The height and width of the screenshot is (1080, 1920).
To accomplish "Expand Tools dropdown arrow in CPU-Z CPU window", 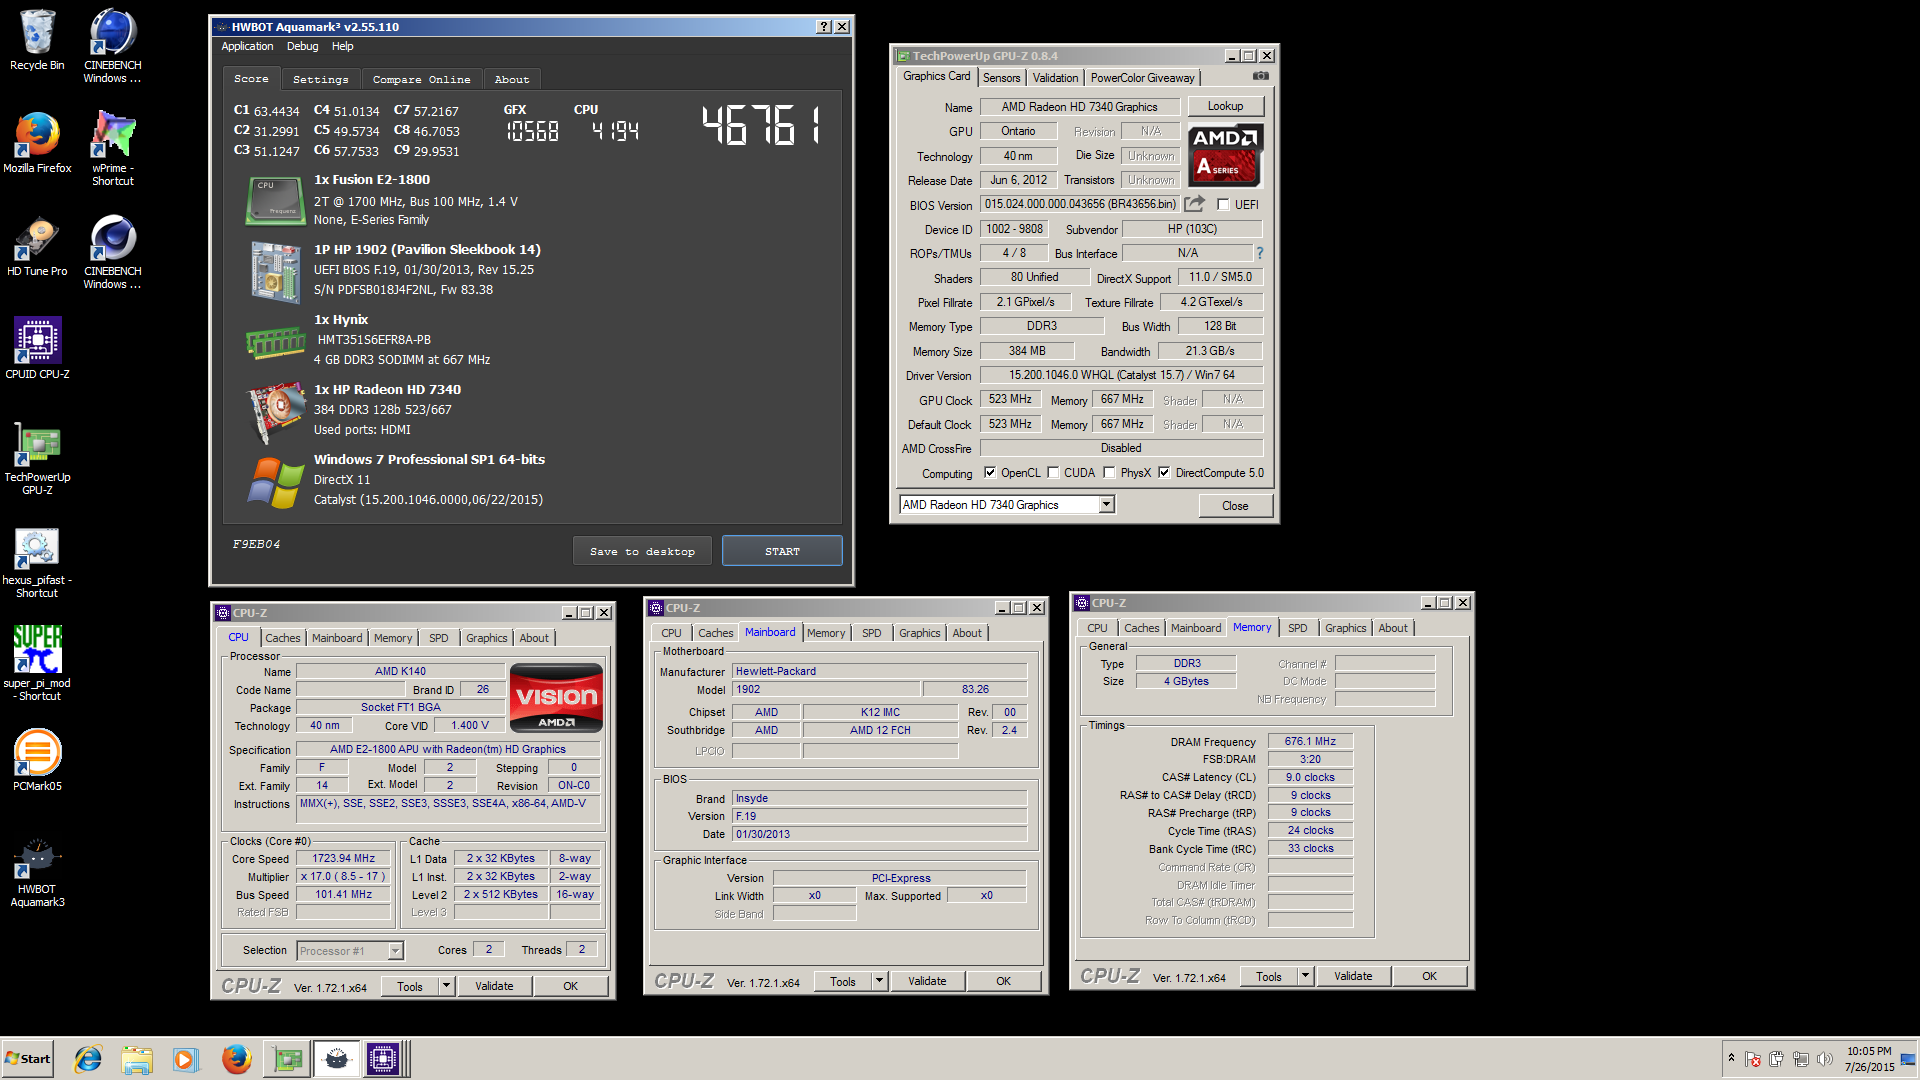I will pyautogui.click(x=446, y=986).
